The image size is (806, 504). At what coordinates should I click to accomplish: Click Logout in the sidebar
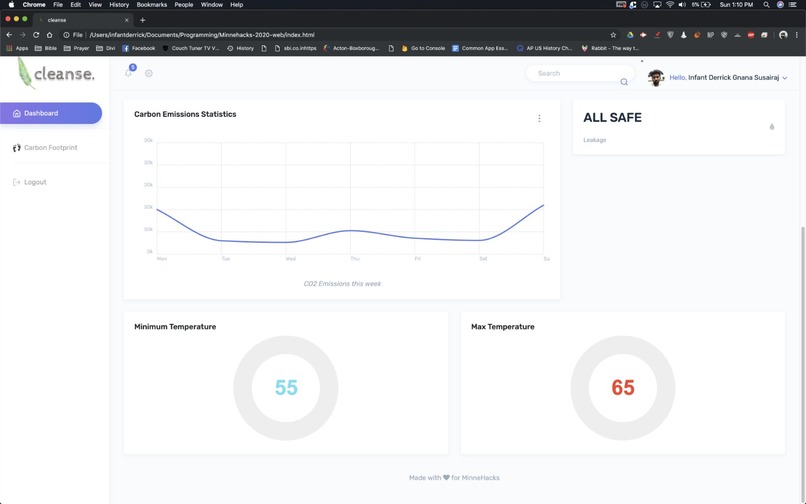click(29, 182)
